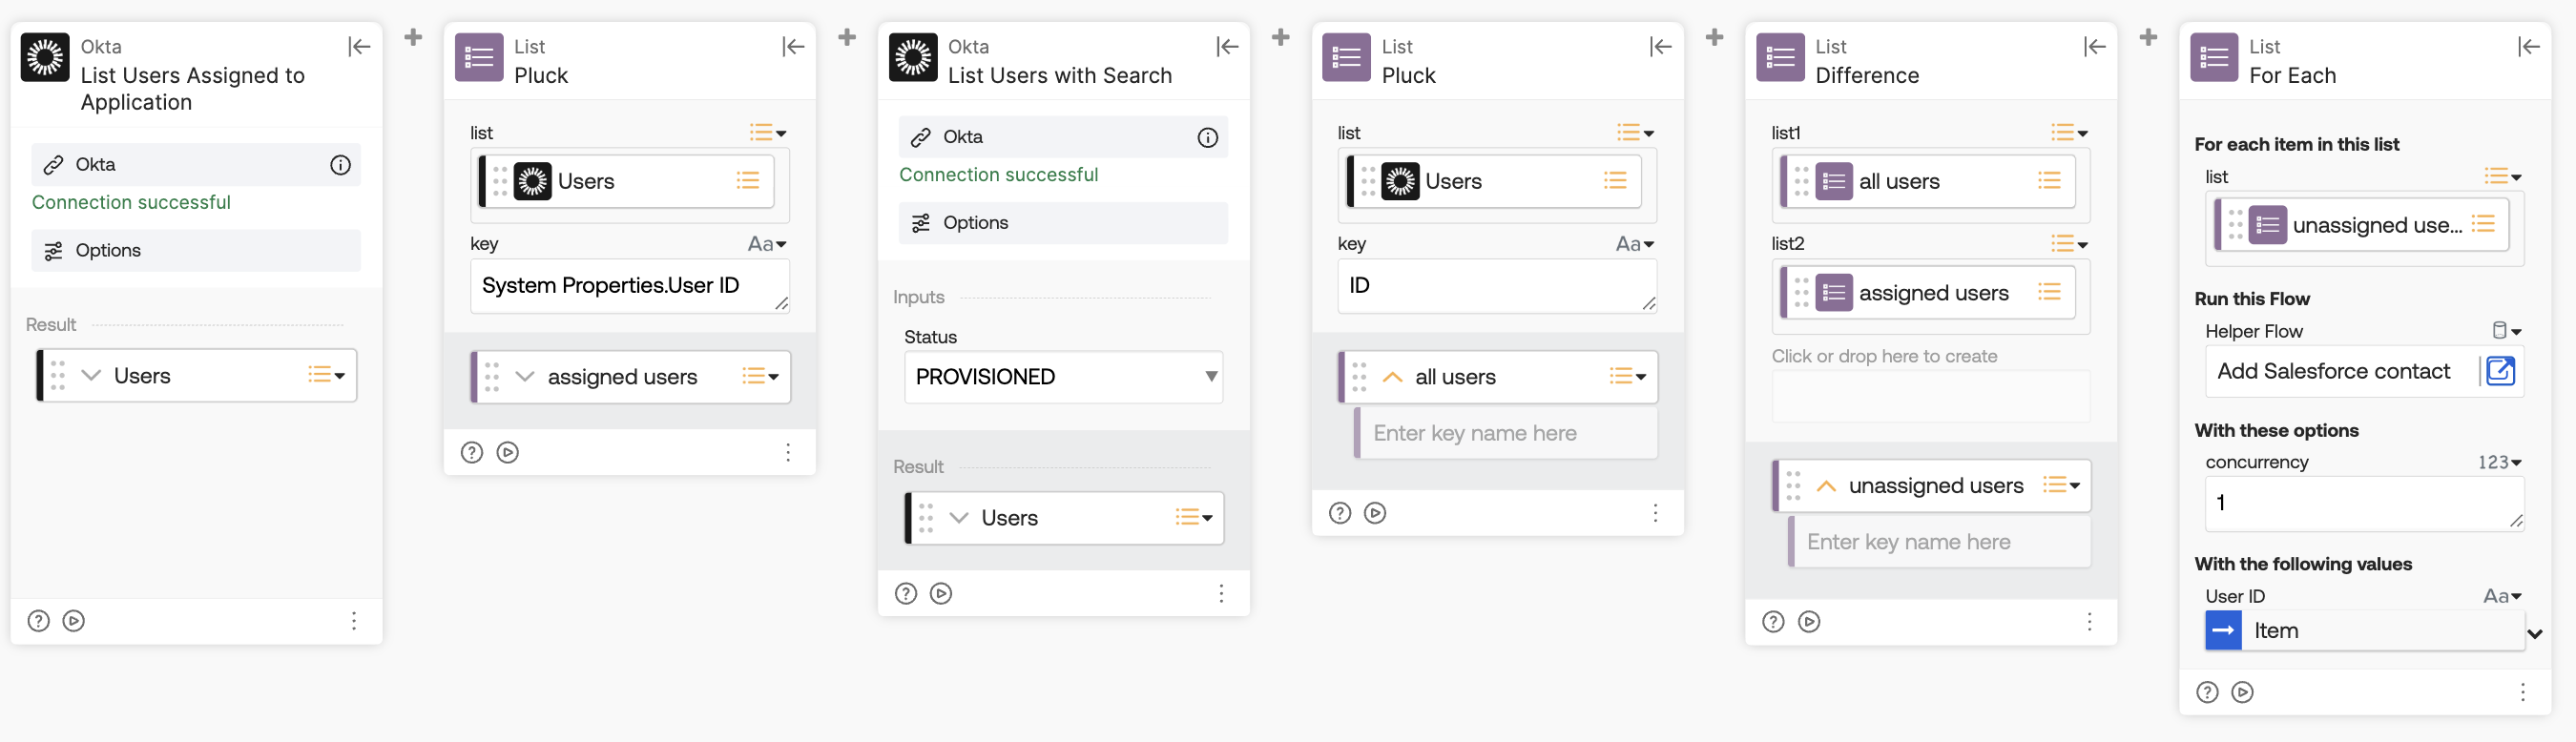Select the all users pill in list1

click(1928, 181)
